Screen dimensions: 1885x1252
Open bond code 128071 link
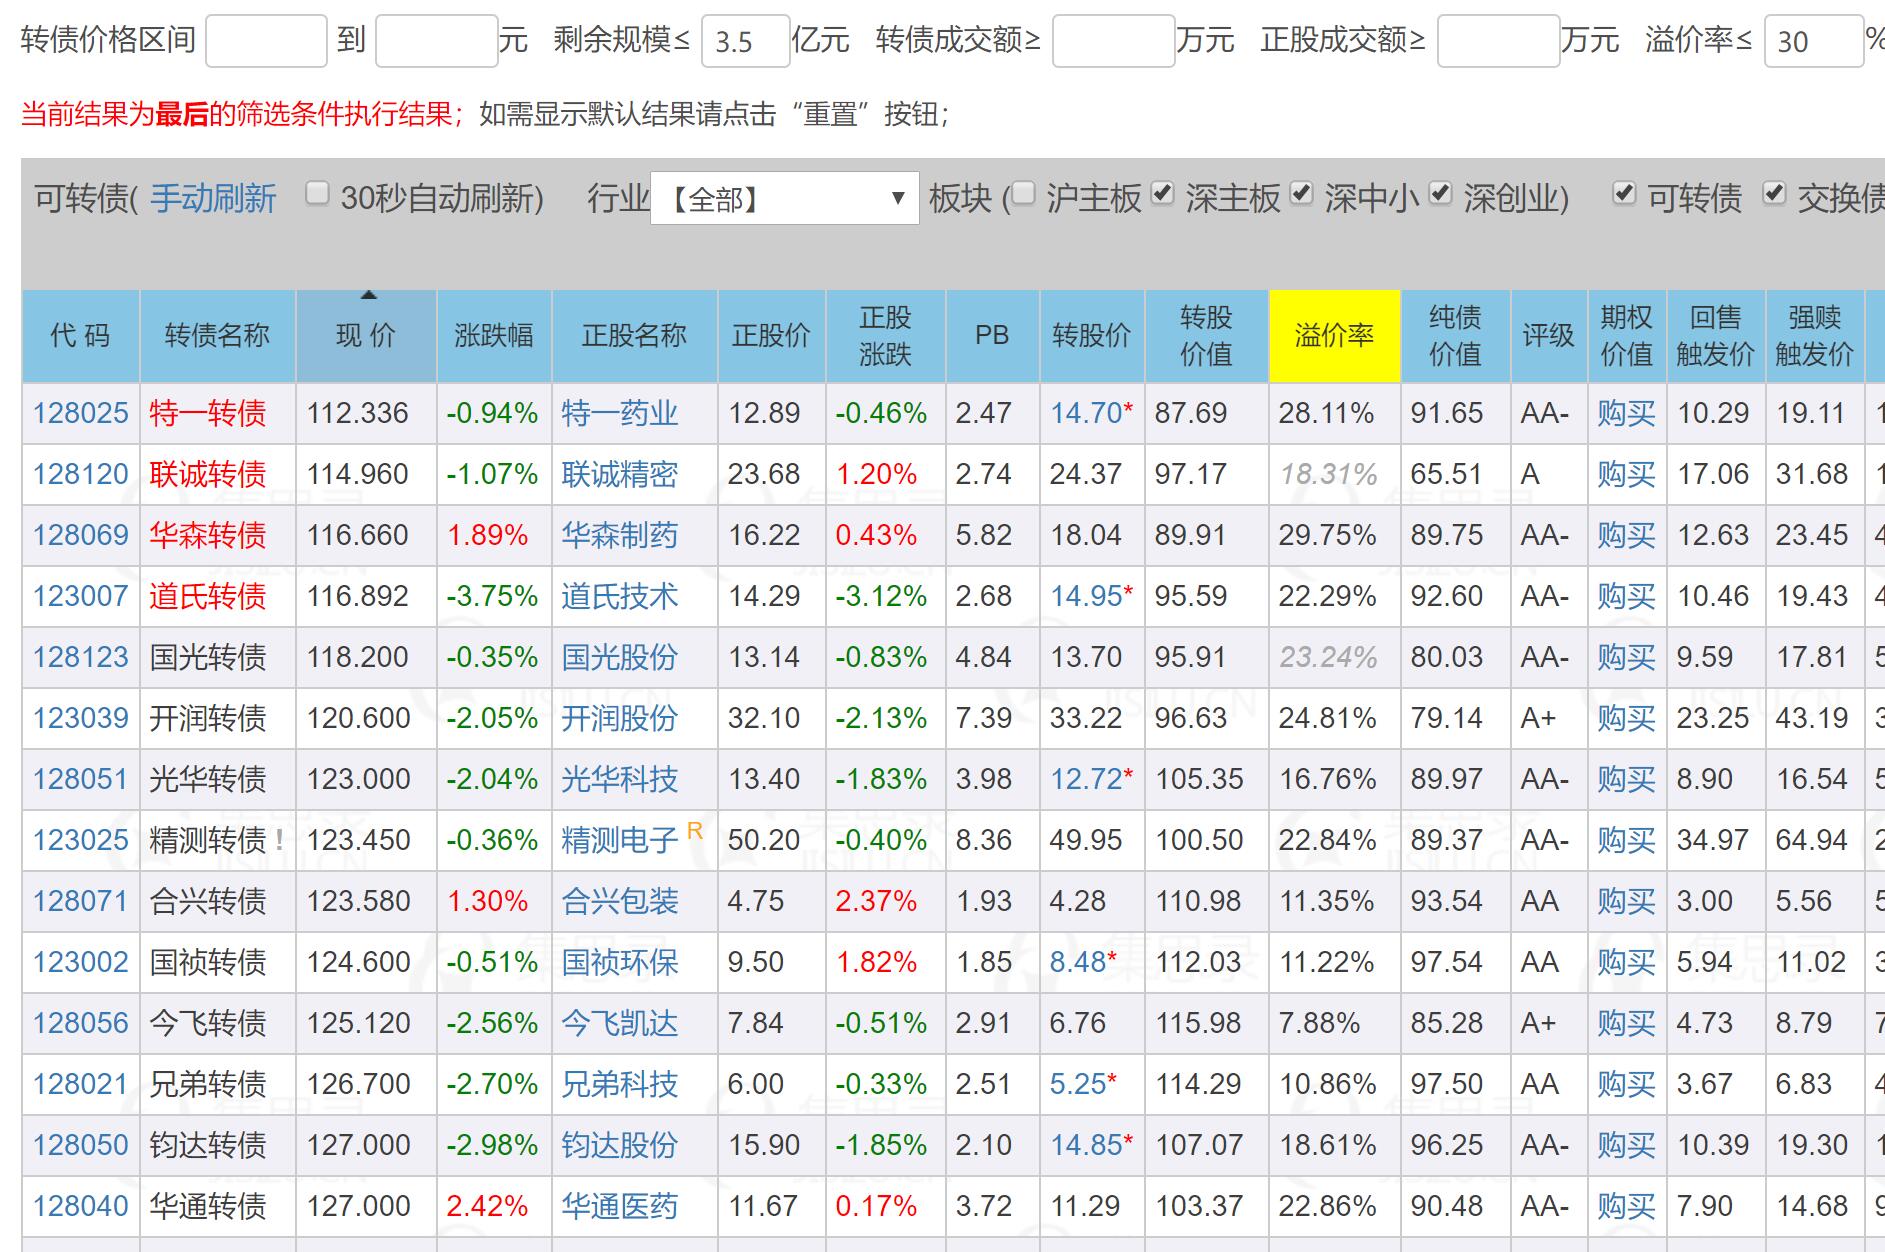click(81, 901)
